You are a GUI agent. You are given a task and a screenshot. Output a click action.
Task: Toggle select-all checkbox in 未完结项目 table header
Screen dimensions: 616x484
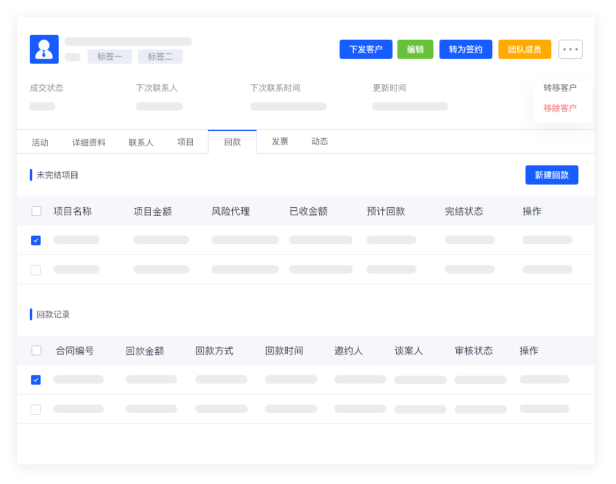[36, 211]
